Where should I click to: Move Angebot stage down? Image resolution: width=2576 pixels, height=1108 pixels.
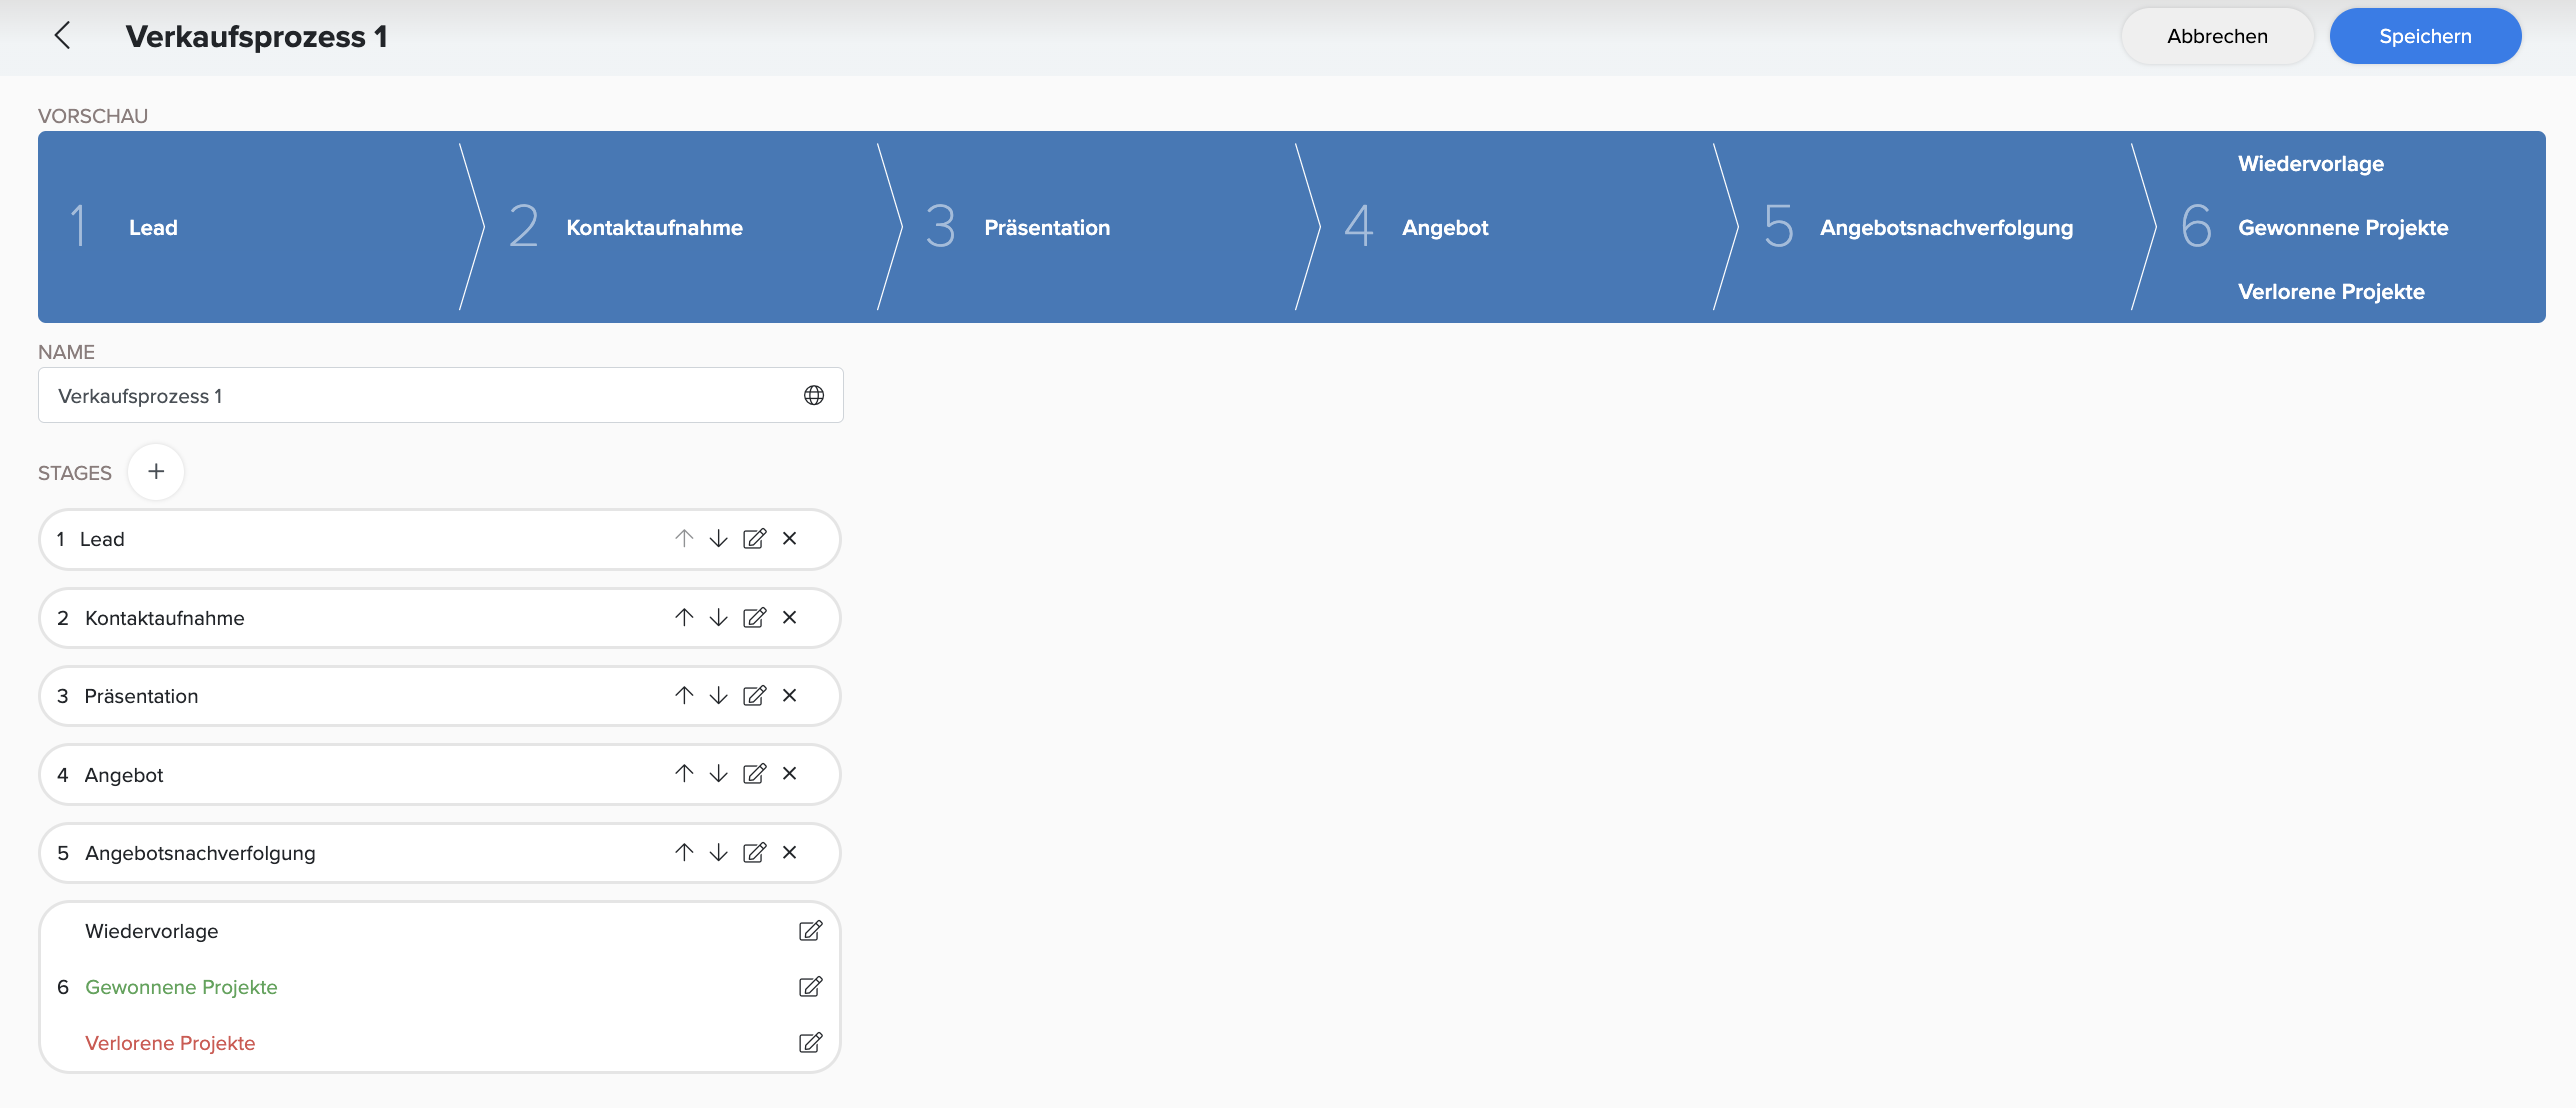click(718, 773)
